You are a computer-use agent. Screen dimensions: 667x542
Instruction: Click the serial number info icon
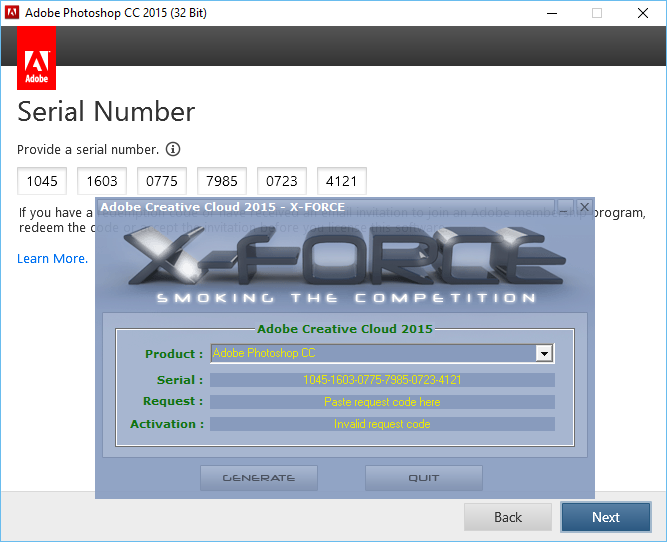(x=173, y=149)
